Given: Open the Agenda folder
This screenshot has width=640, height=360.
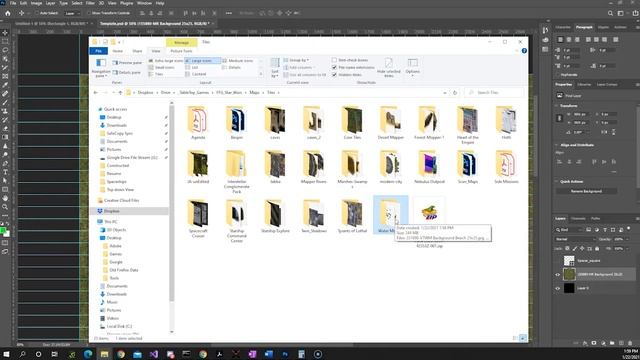Looking at the screenshot, I should click(x=198, y=123).
